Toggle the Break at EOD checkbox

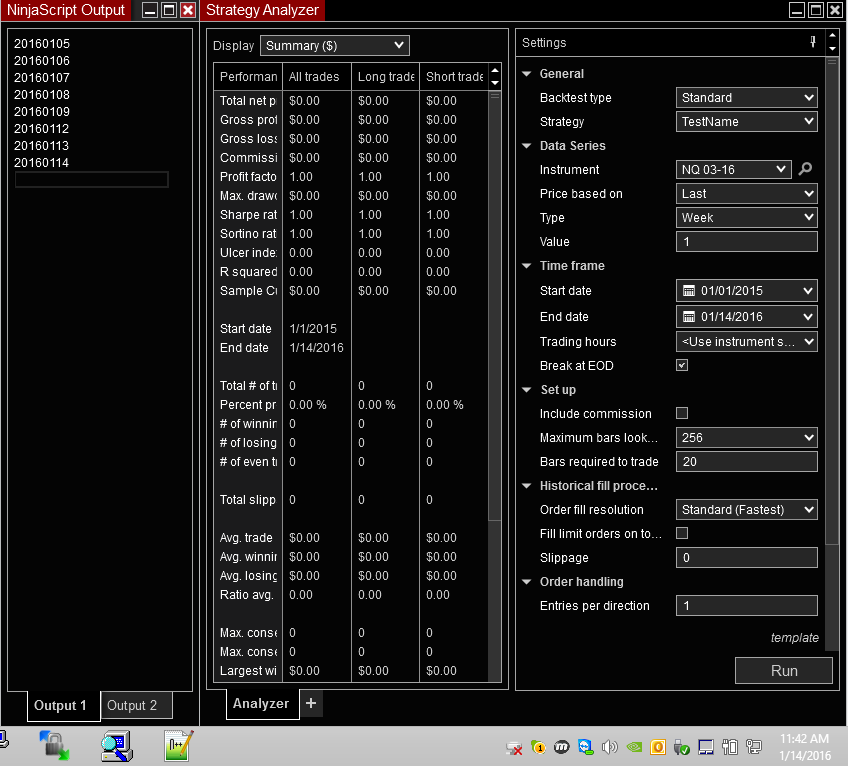682,365
